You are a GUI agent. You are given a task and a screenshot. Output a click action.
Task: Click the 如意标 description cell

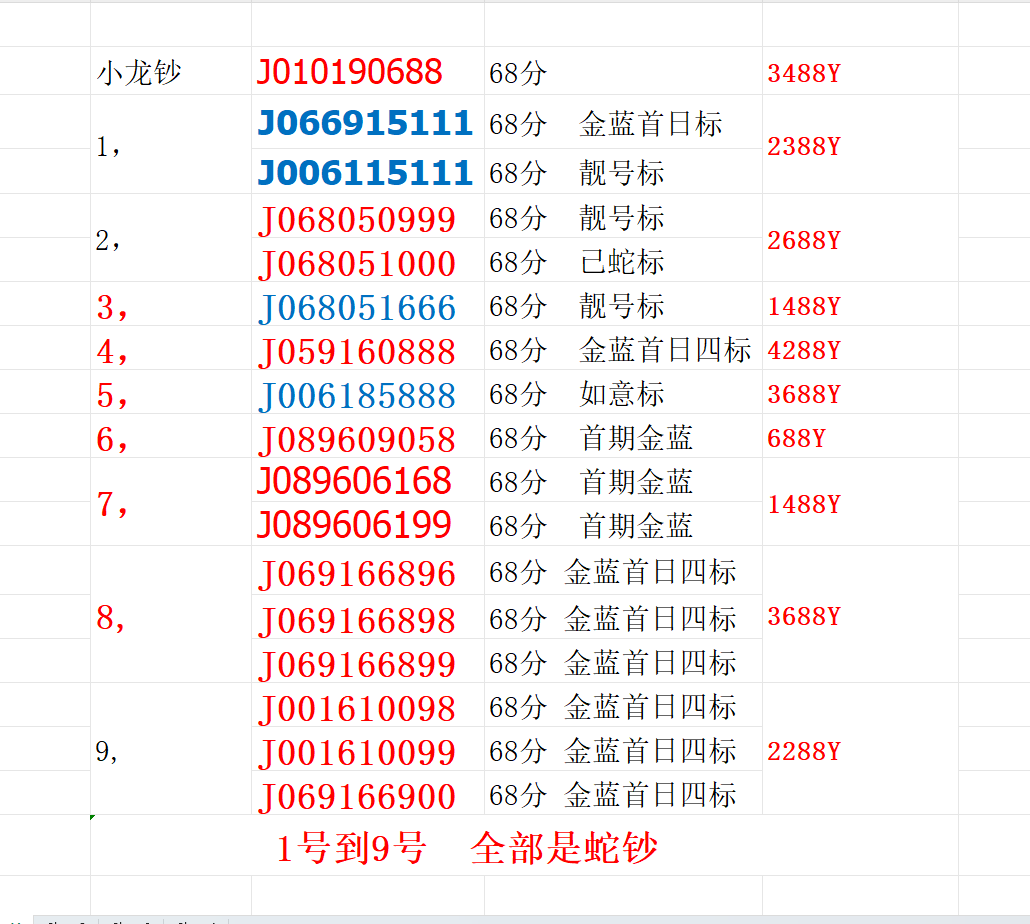(622, 394)
